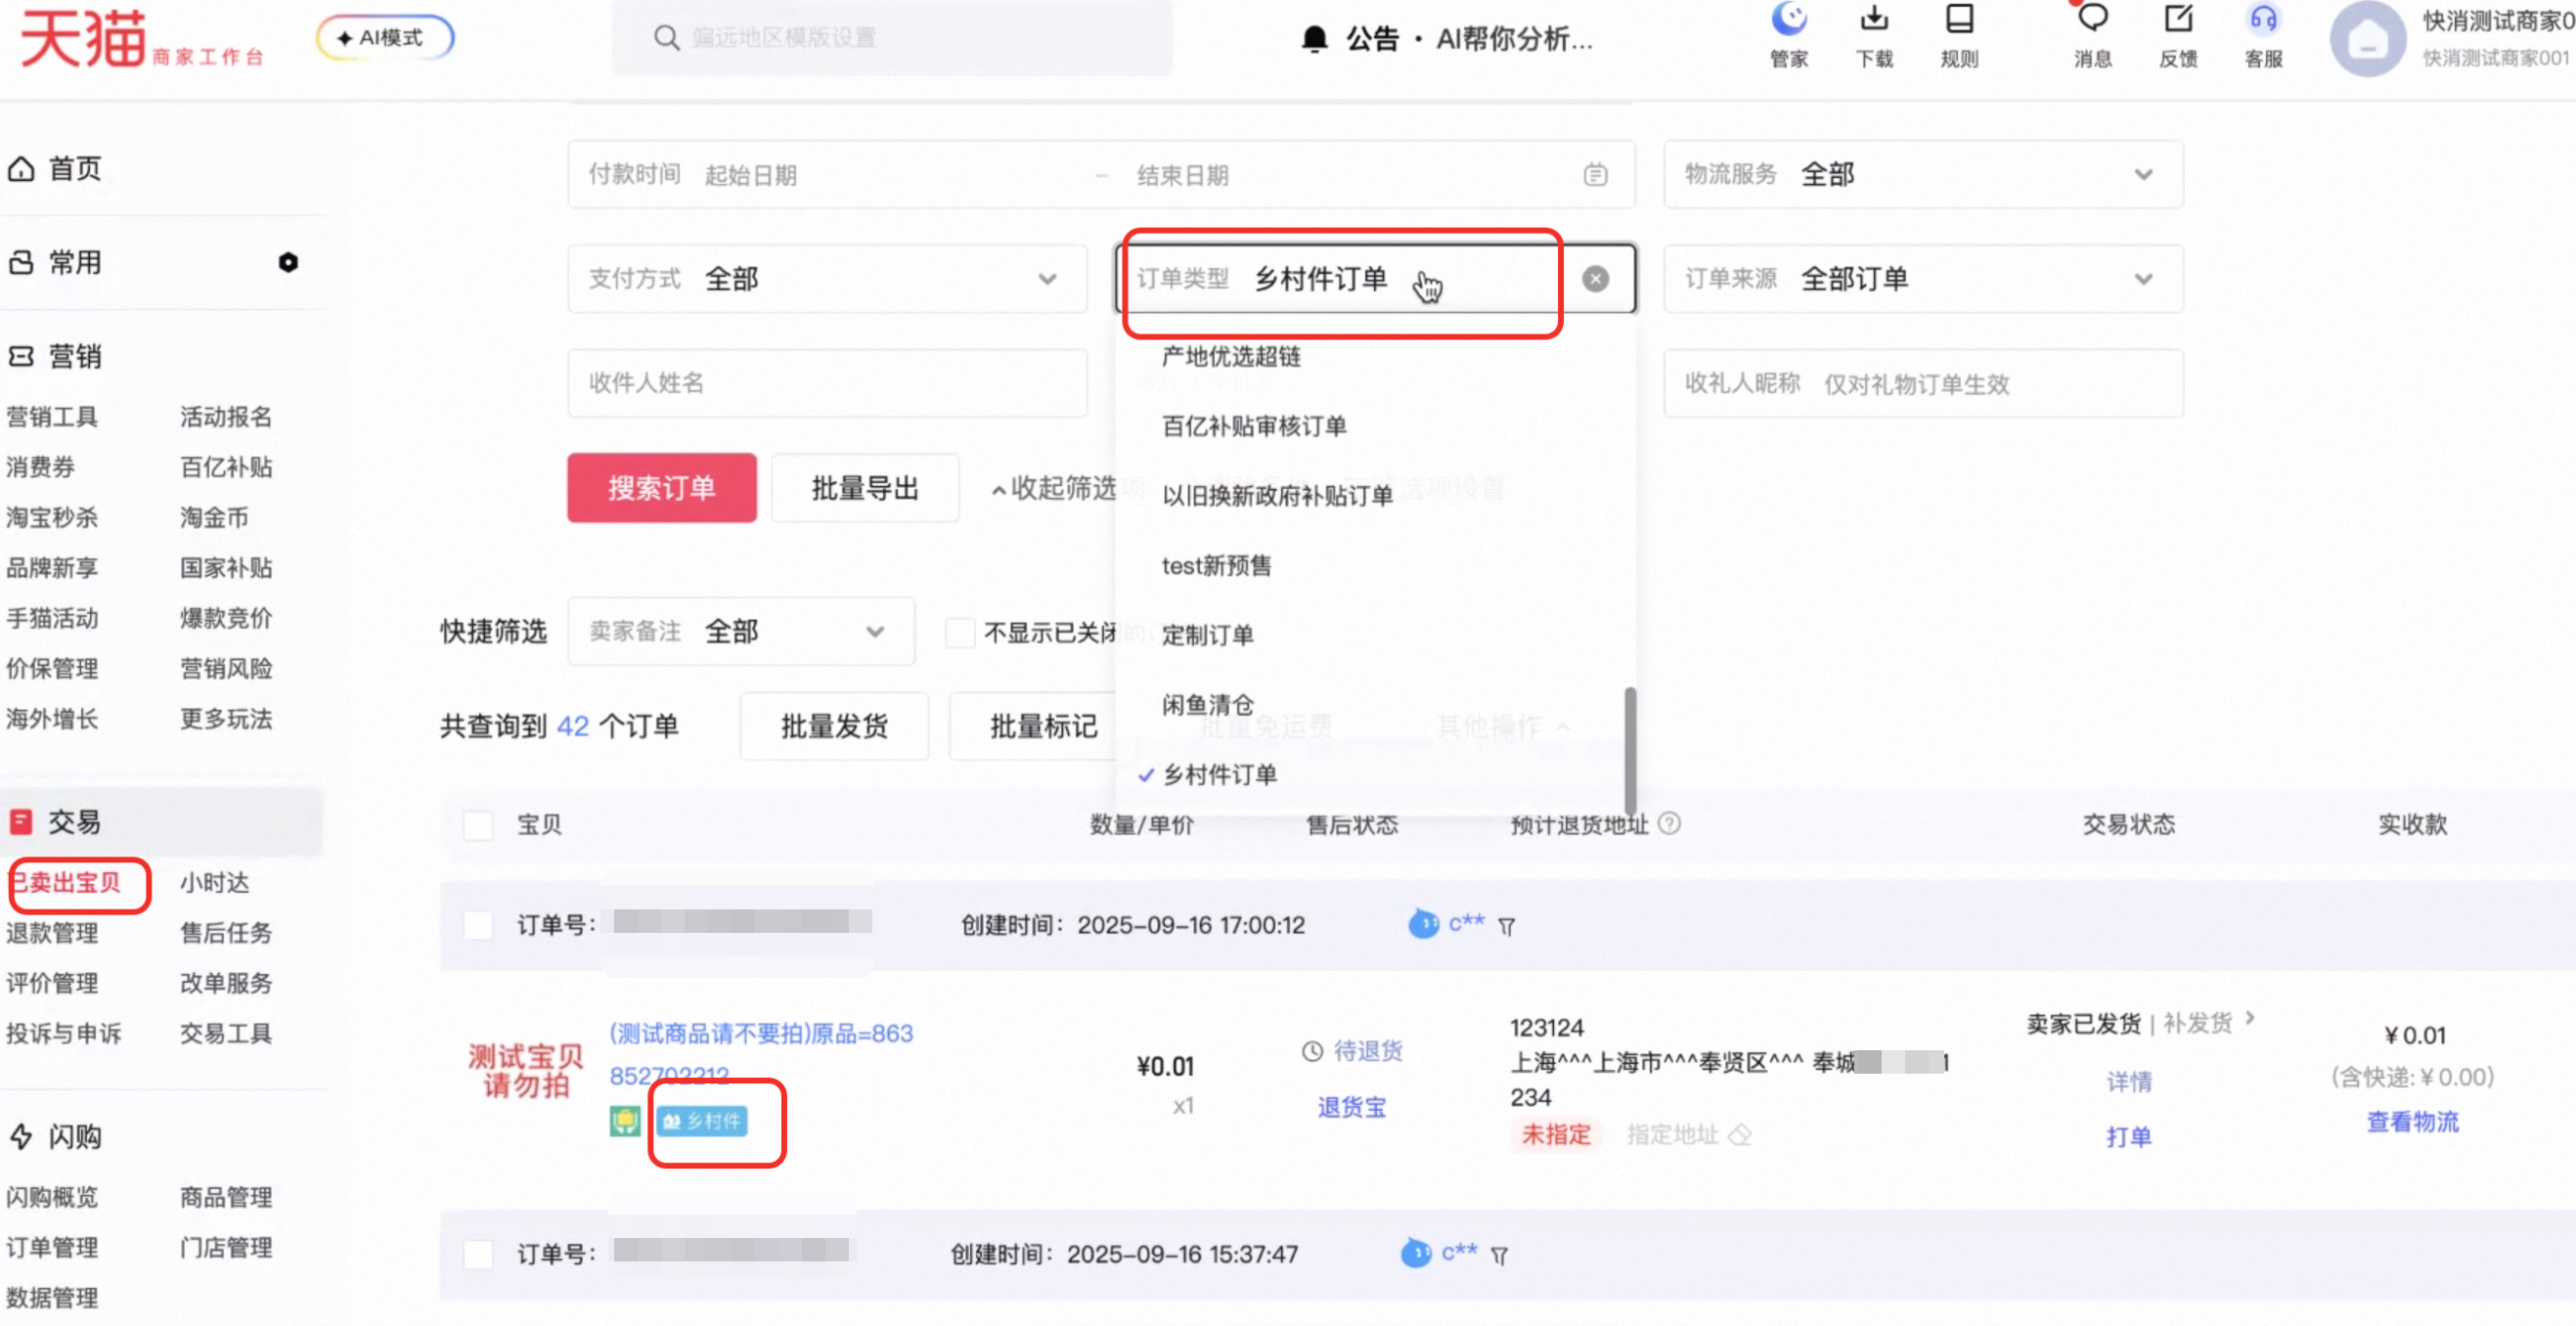Open the test product title link
Viewport: 2576px width, 1326px height.
[761, 1054]
